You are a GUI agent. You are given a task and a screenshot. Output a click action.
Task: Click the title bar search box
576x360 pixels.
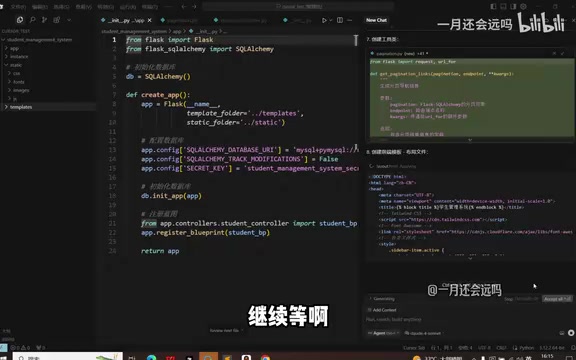point(298,6)
